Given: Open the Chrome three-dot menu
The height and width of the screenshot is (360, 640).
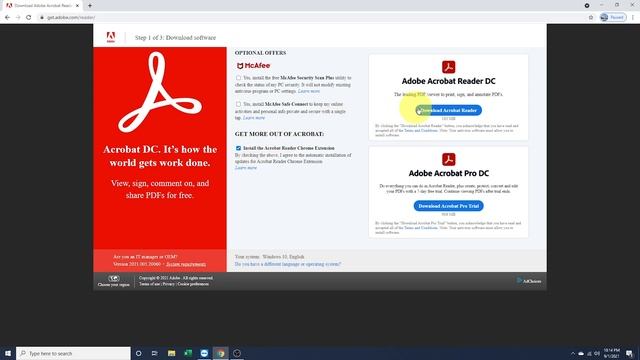Looking at the screenshot, I should click(x=633, y=17).
